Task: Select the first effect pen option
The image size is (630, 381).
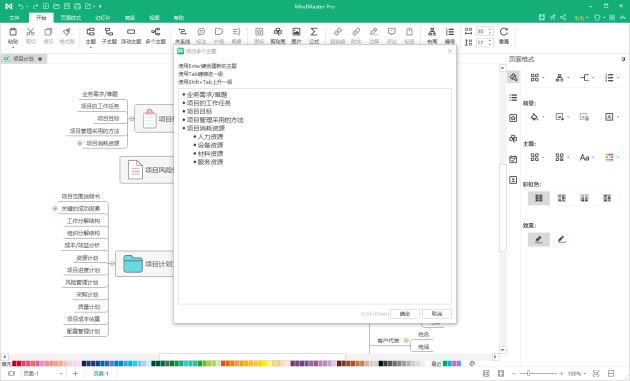Action: coord(539,240)
